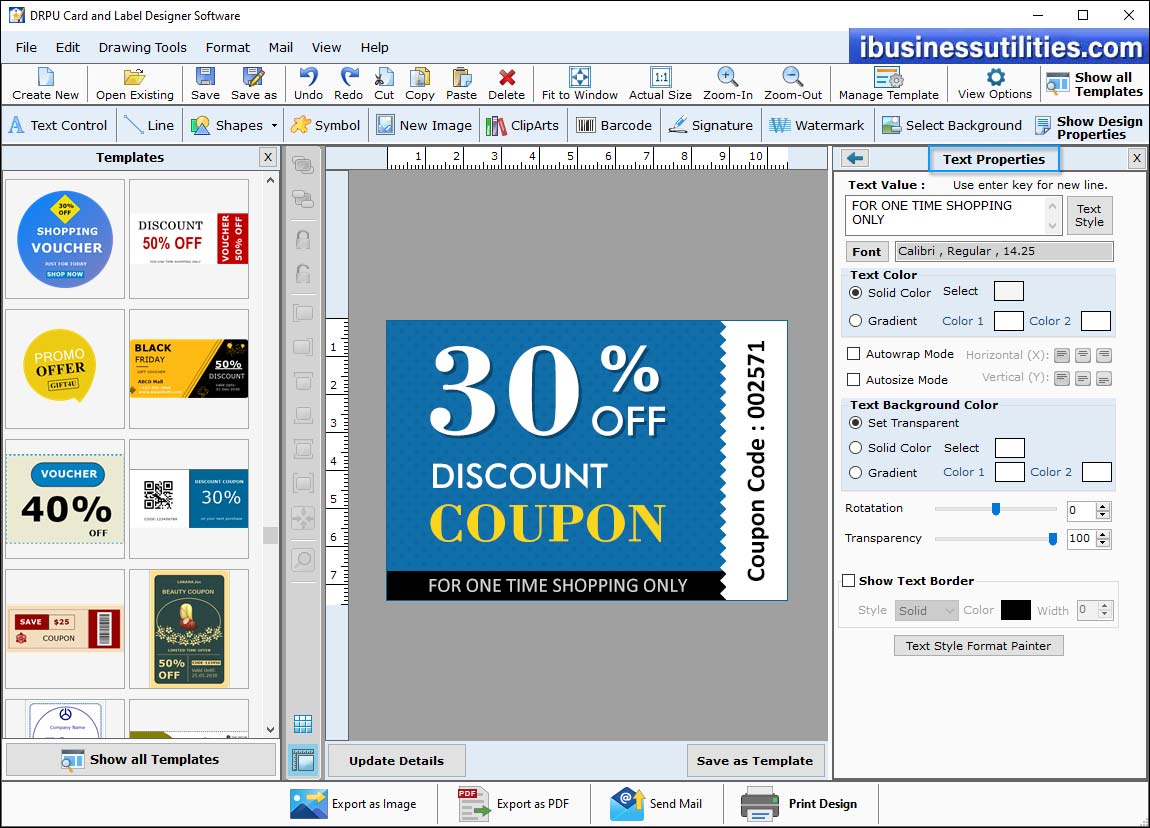
Task: Open the Drawing Tools menu
Action: (x=142, y=47)
